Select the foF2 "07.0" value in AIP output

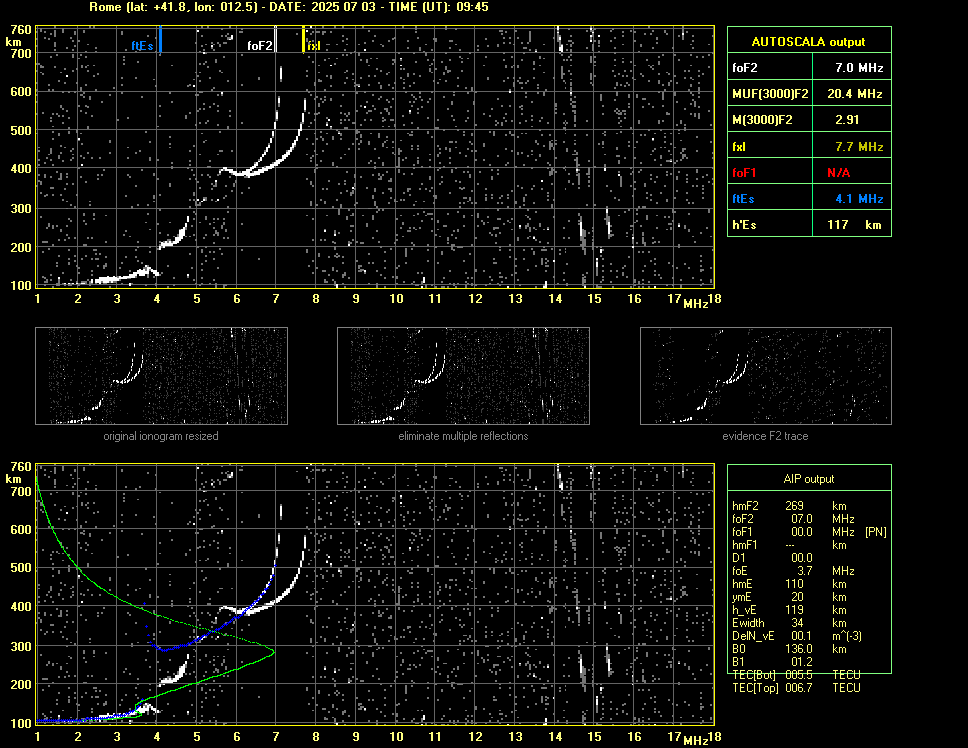pos(802,518)
